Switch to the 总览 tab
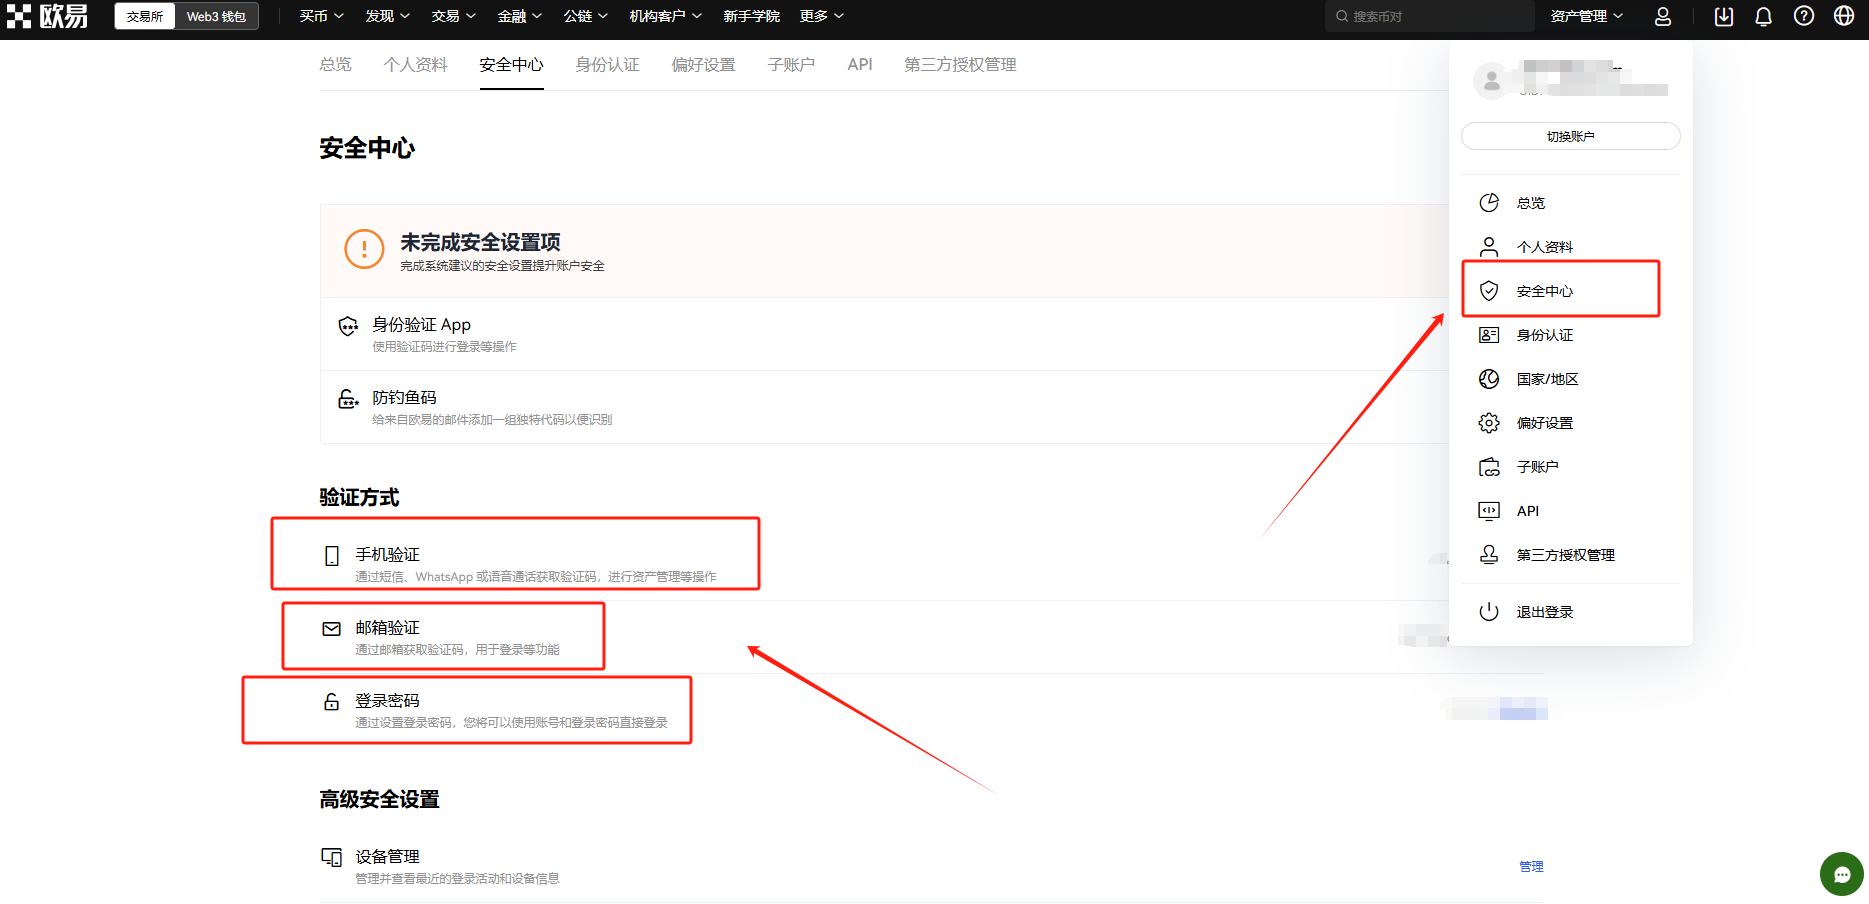Image resolution: width=1869 pixels, height=904 pixels. pyautogui.click(x=336, y=65)
